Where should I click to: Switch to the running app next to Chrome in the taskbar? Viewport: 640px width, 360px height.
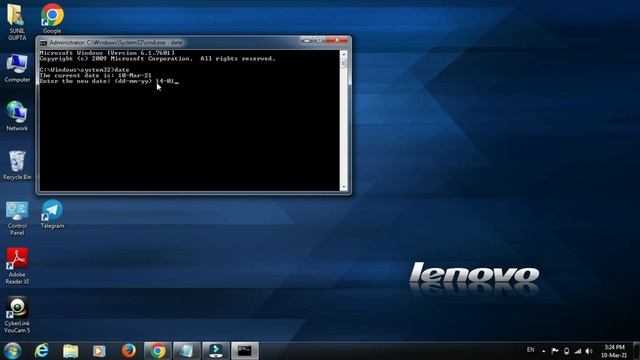187,351
